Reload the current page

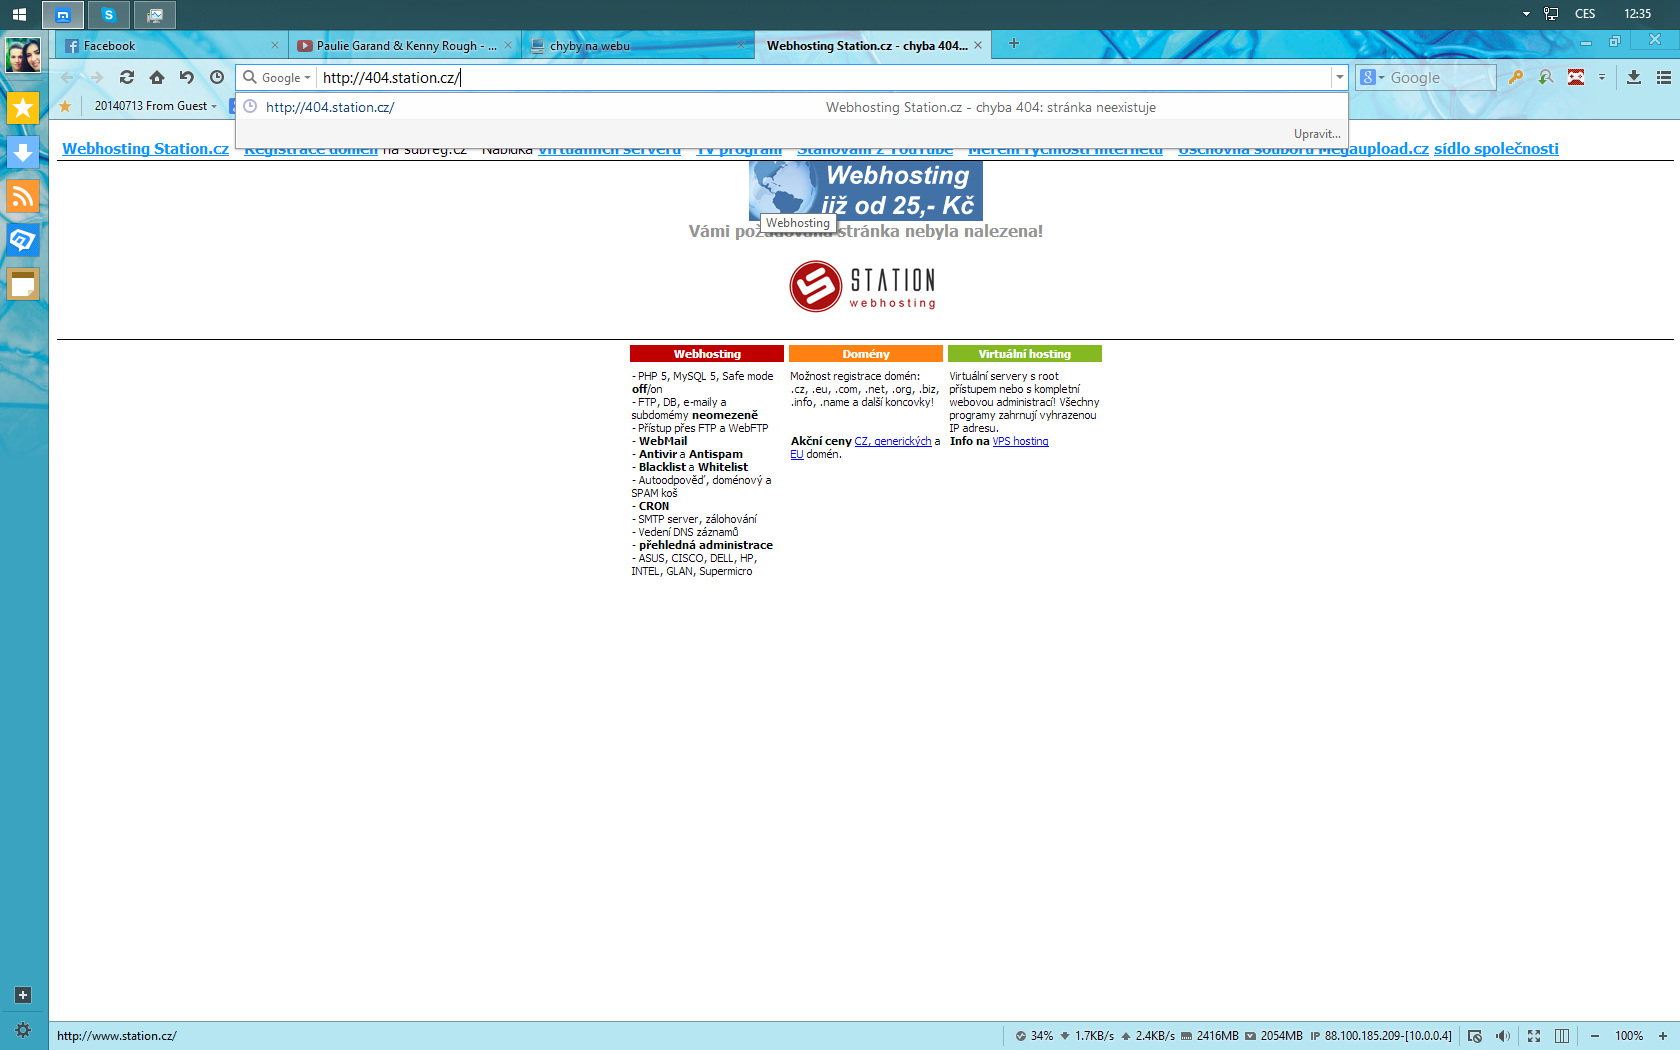(127, 77)
